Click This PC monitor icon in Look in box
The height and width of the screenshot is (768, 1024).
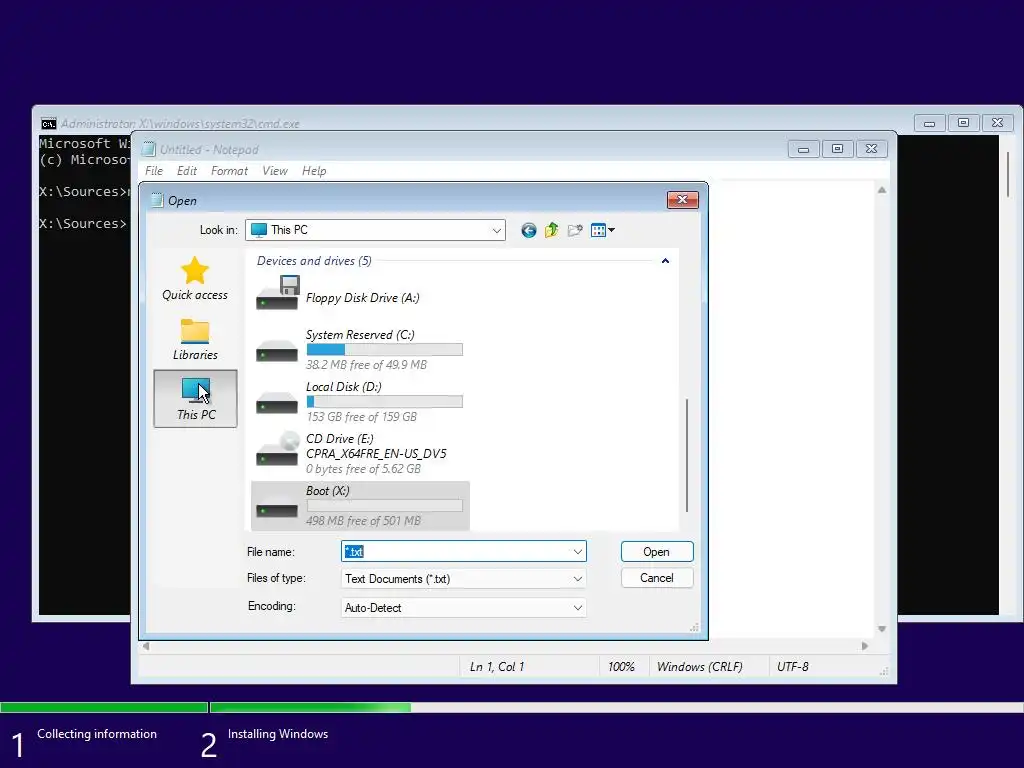coord(259,230)
